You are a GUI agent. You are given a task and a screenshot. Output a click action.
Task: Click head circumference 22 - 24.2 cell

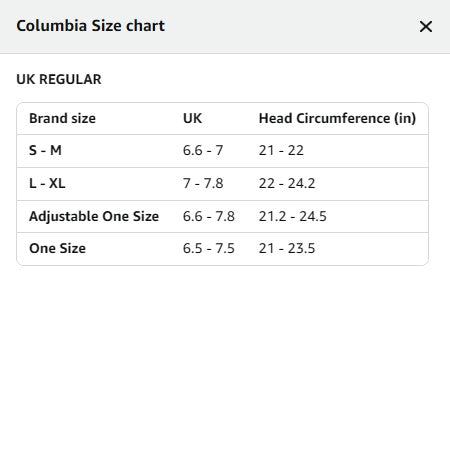tap(287, 183)
